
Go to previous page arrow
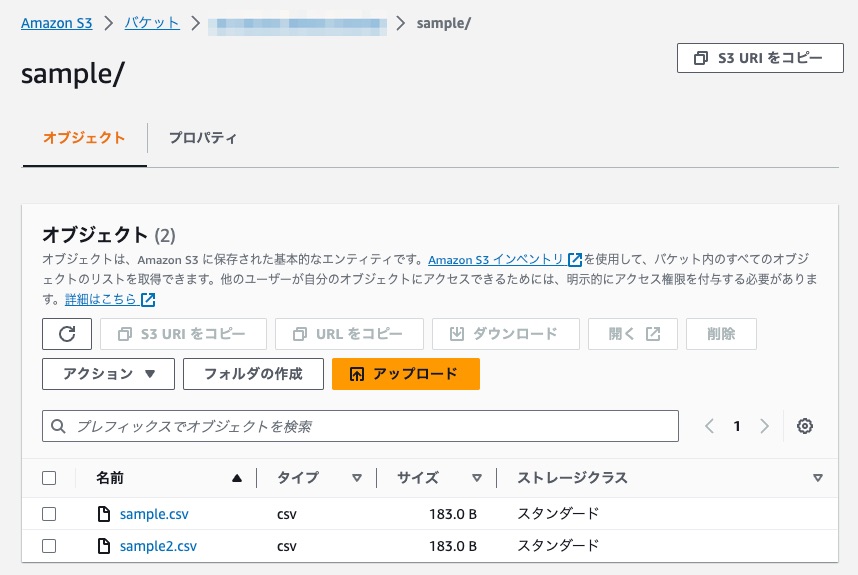click(709, 426)
